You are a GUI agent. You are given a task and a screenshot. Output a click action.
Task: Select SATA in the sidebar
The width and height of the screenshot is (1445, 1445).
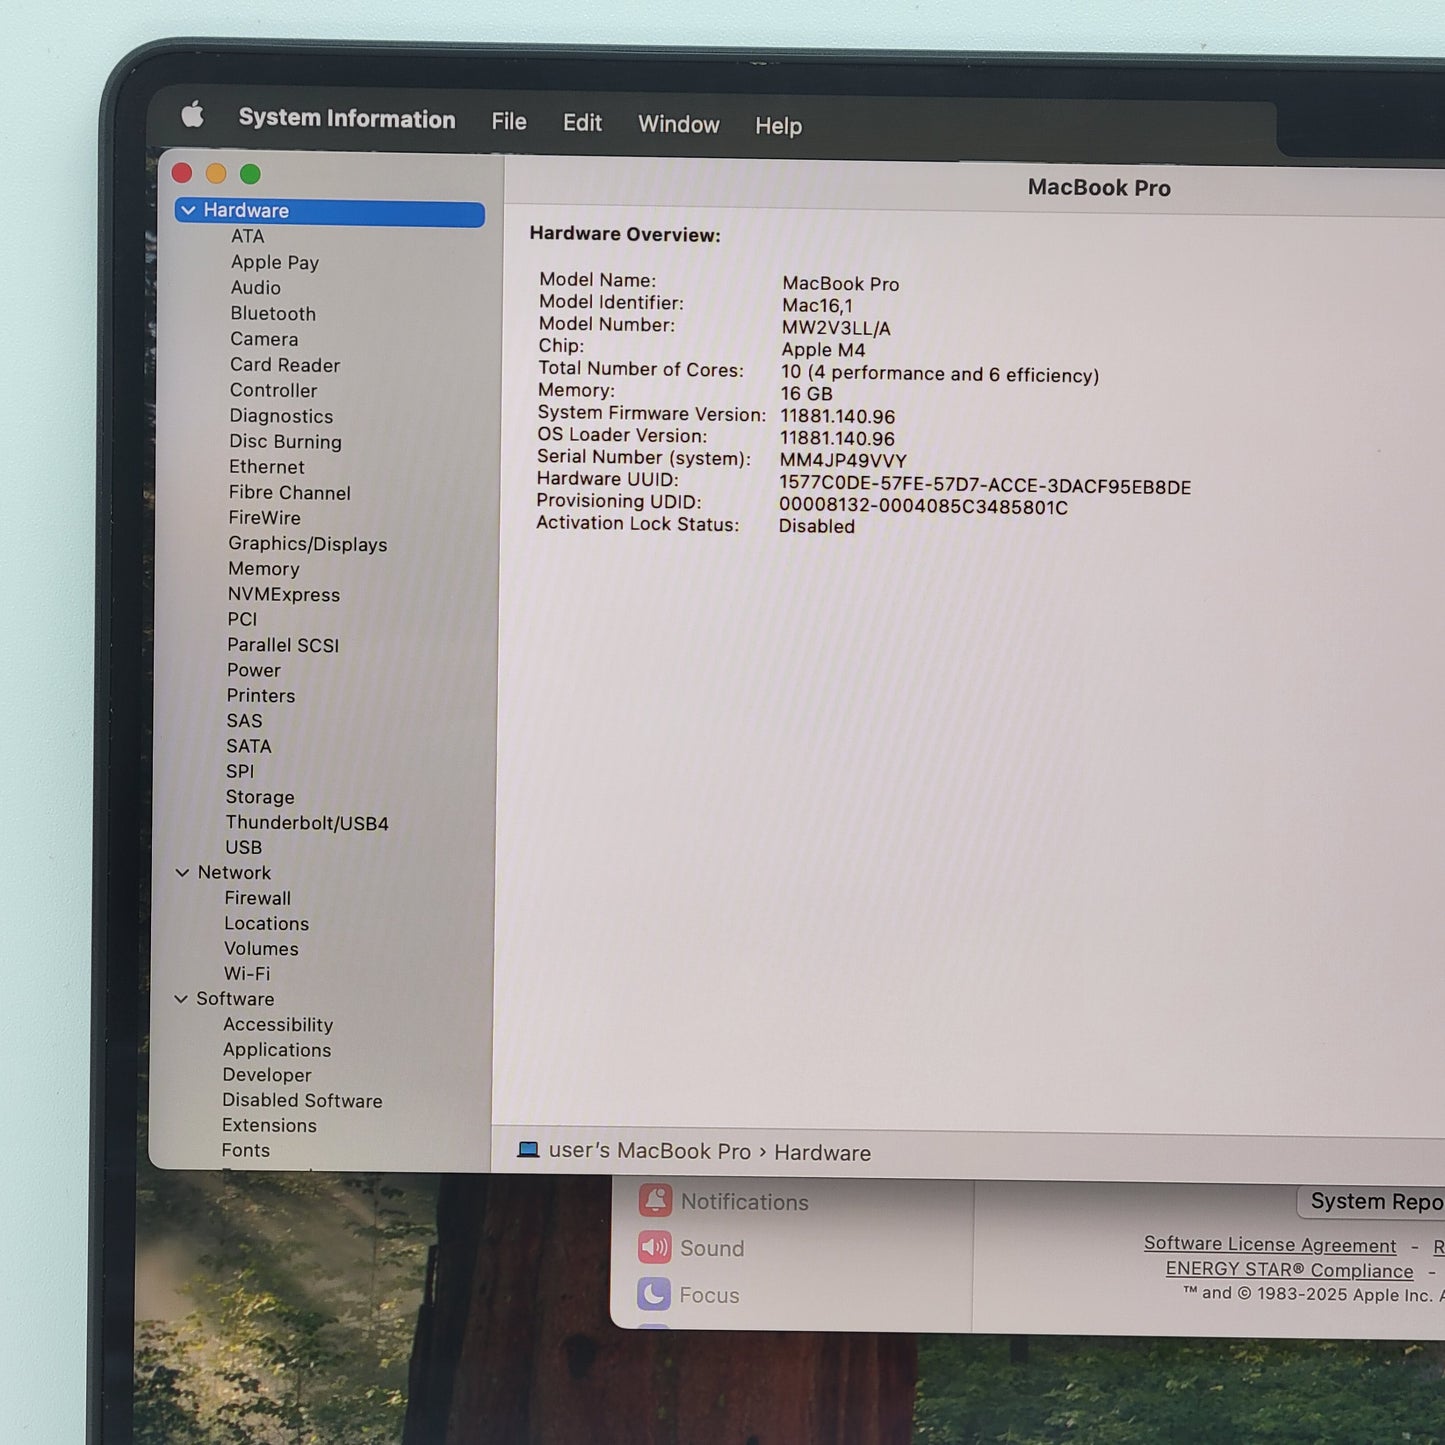pyautogui.click(x=248, y=746)
